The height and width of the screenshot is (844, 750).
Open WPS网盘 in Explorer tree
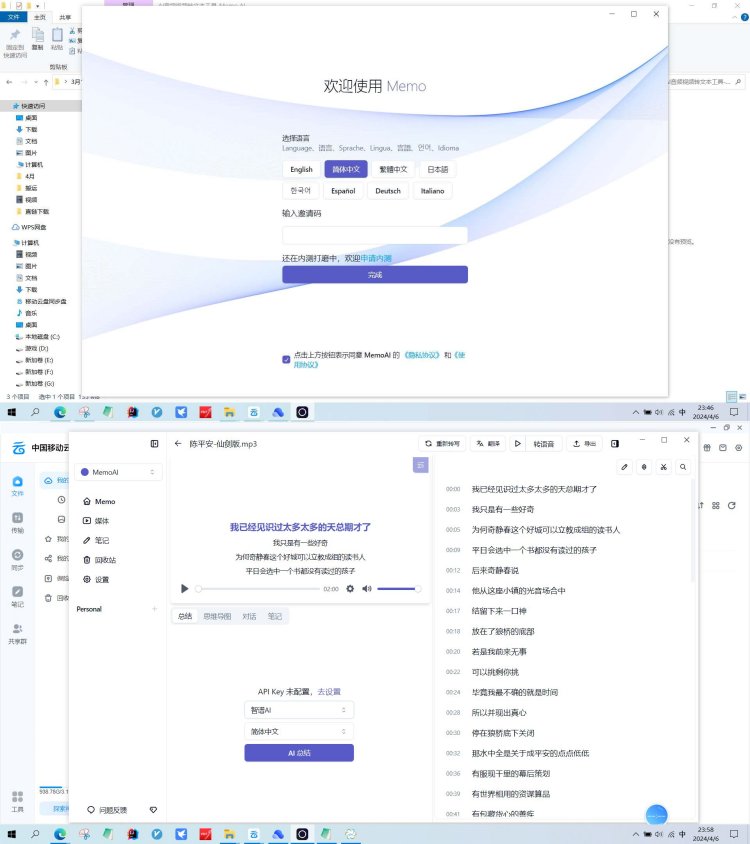point(29,227)
